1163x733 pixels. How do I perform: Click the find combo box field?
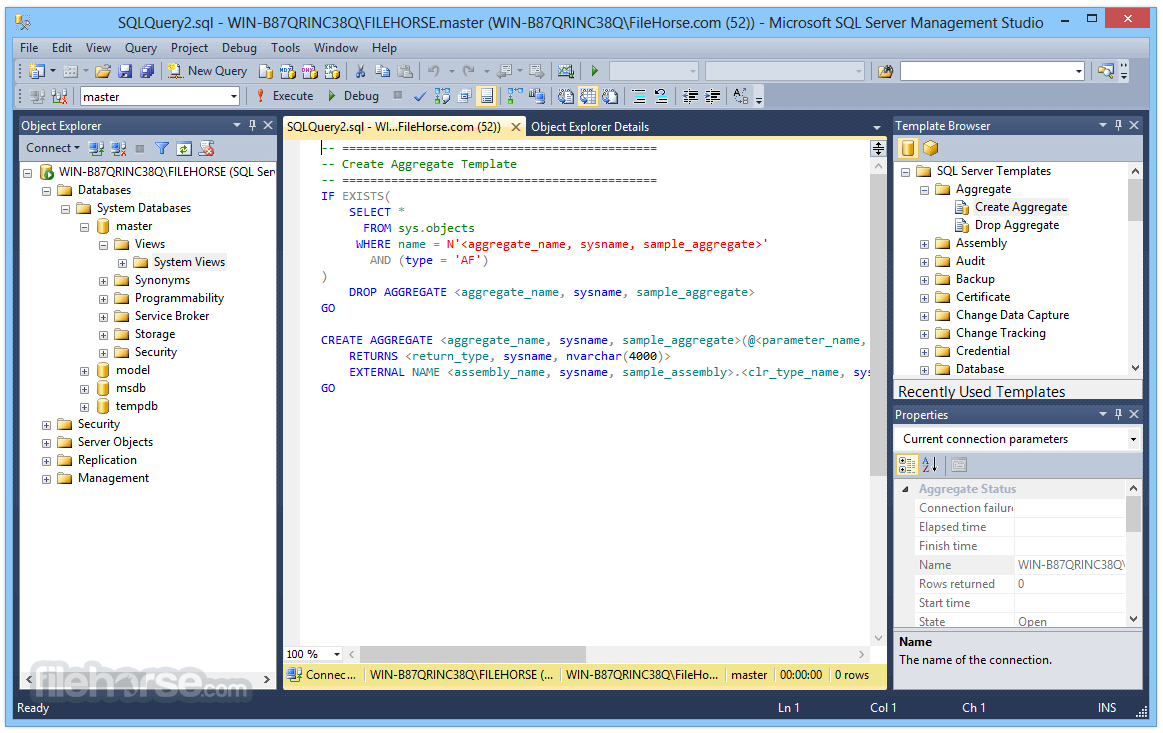[x=992, y=71]
